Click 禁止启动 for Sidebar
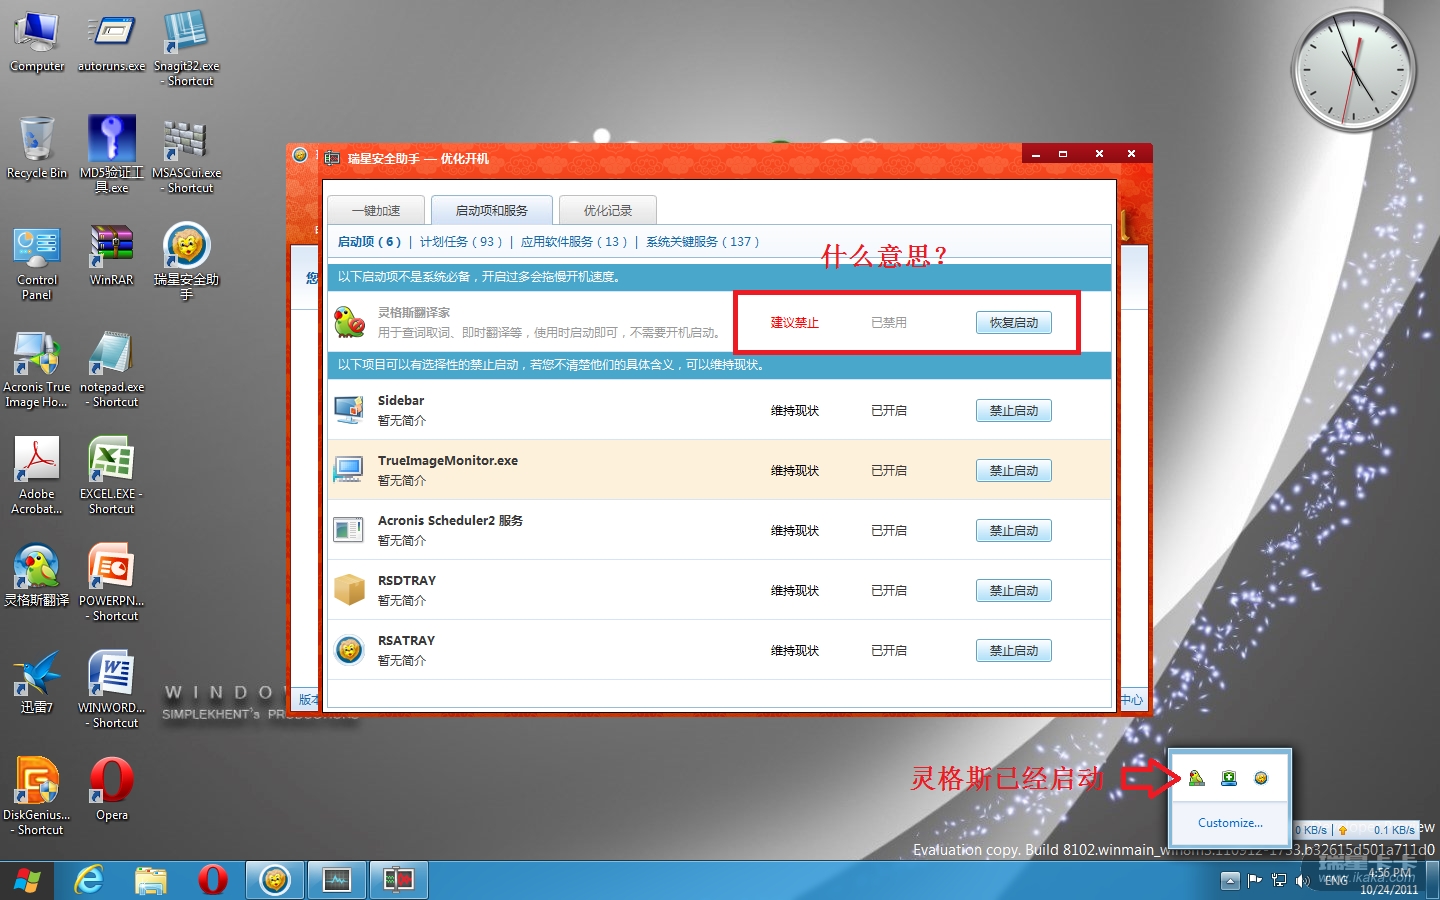The height and width of the screenshot is (900, 1440). coord(1014,411)
